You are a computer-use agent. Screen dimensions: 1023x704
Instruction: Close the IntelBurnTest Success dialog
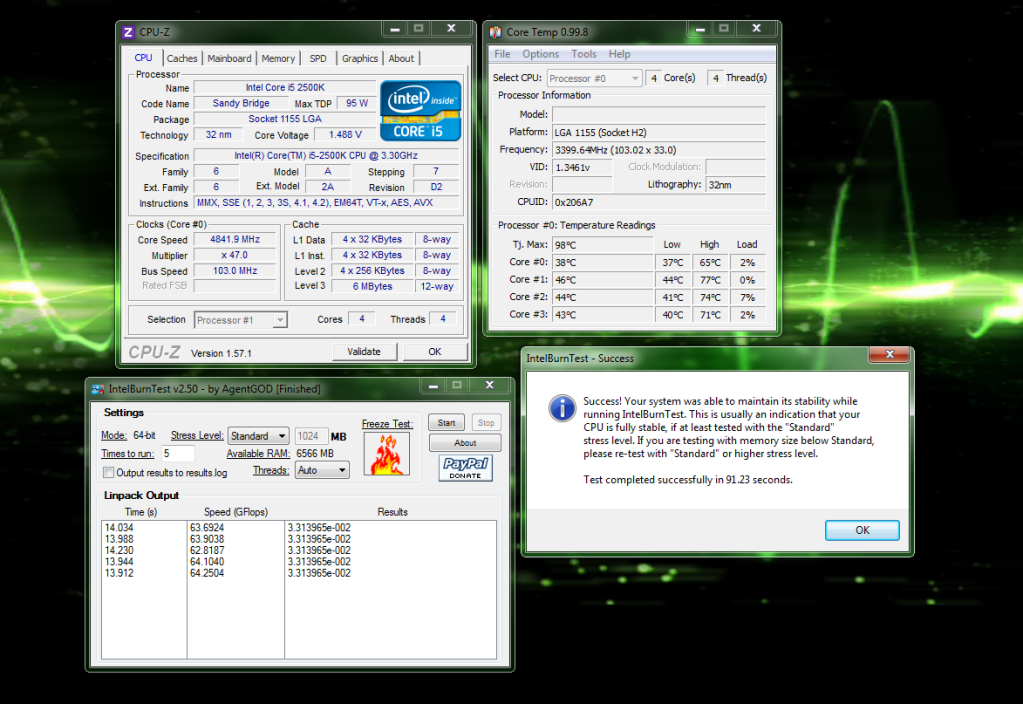889,354
